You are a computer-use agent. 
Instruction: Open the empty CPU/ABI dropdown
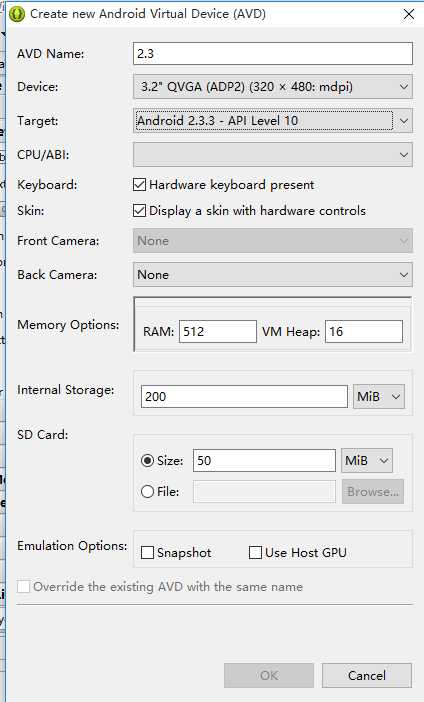[273, 154]
